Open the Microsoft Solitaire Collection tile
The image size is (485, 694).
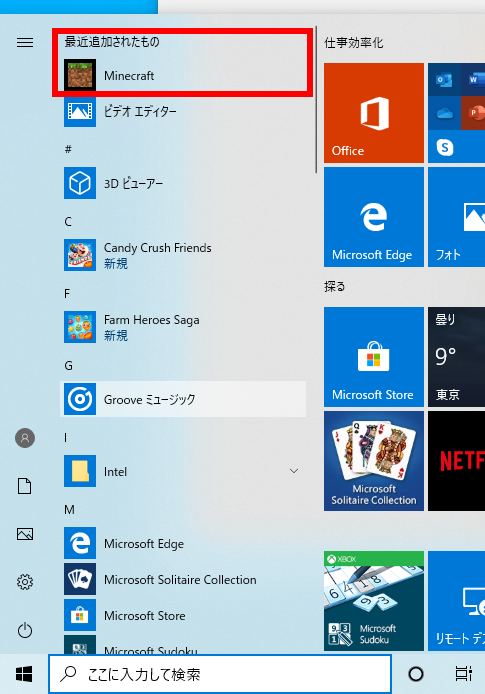pos(374,461)
